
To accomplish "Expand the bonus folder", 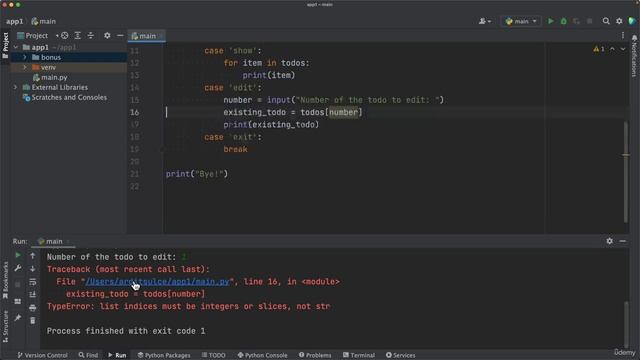I will [x=25, y=57].
